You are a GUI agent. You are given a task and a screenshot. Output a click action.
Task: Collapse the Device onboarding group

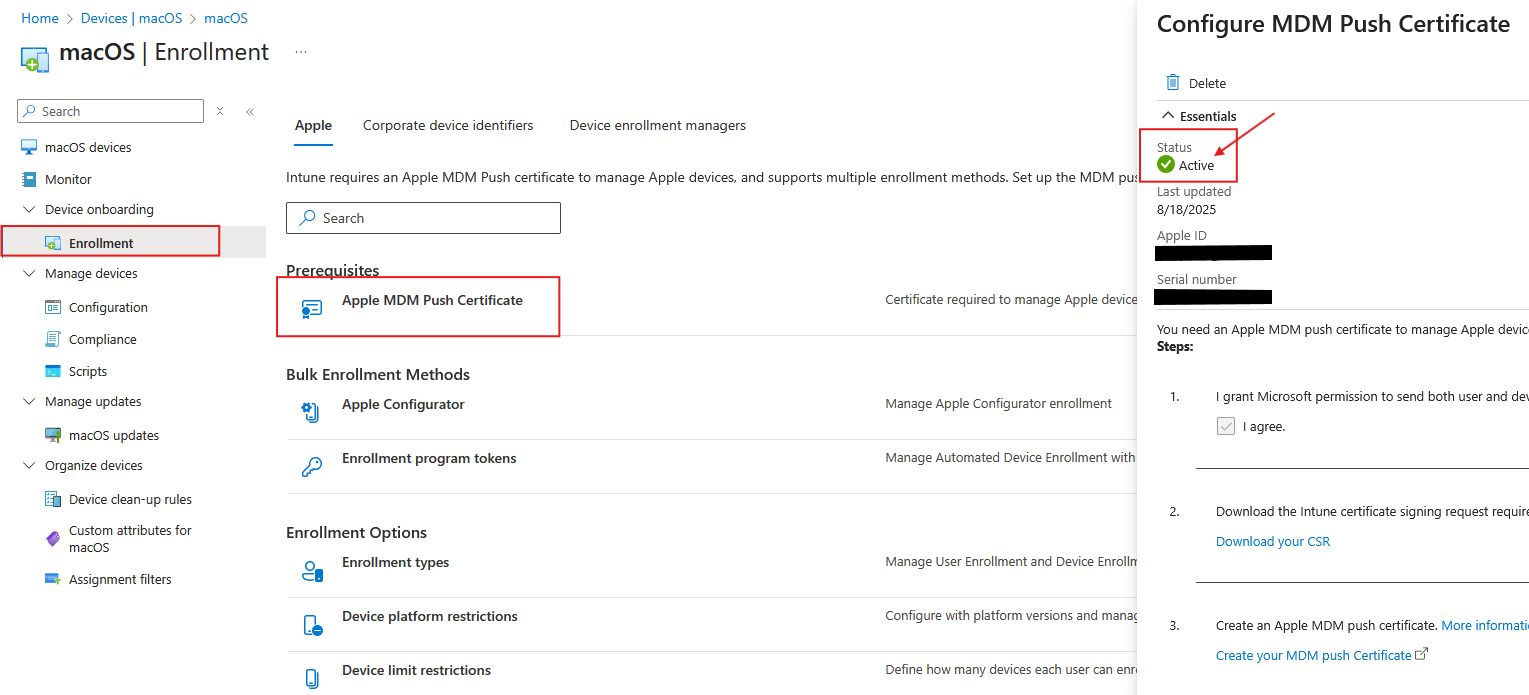[28, 209]
